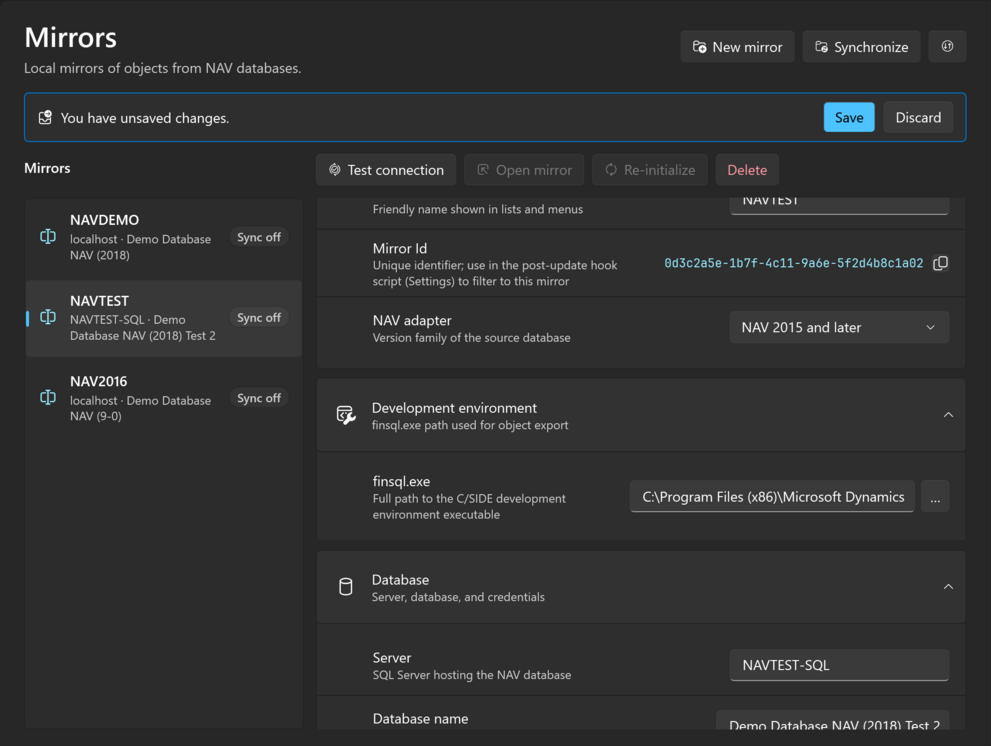Click the Development environment header title
Image resolution: width=991 pixels, height=746 pixels.
[x=454, y=408]
